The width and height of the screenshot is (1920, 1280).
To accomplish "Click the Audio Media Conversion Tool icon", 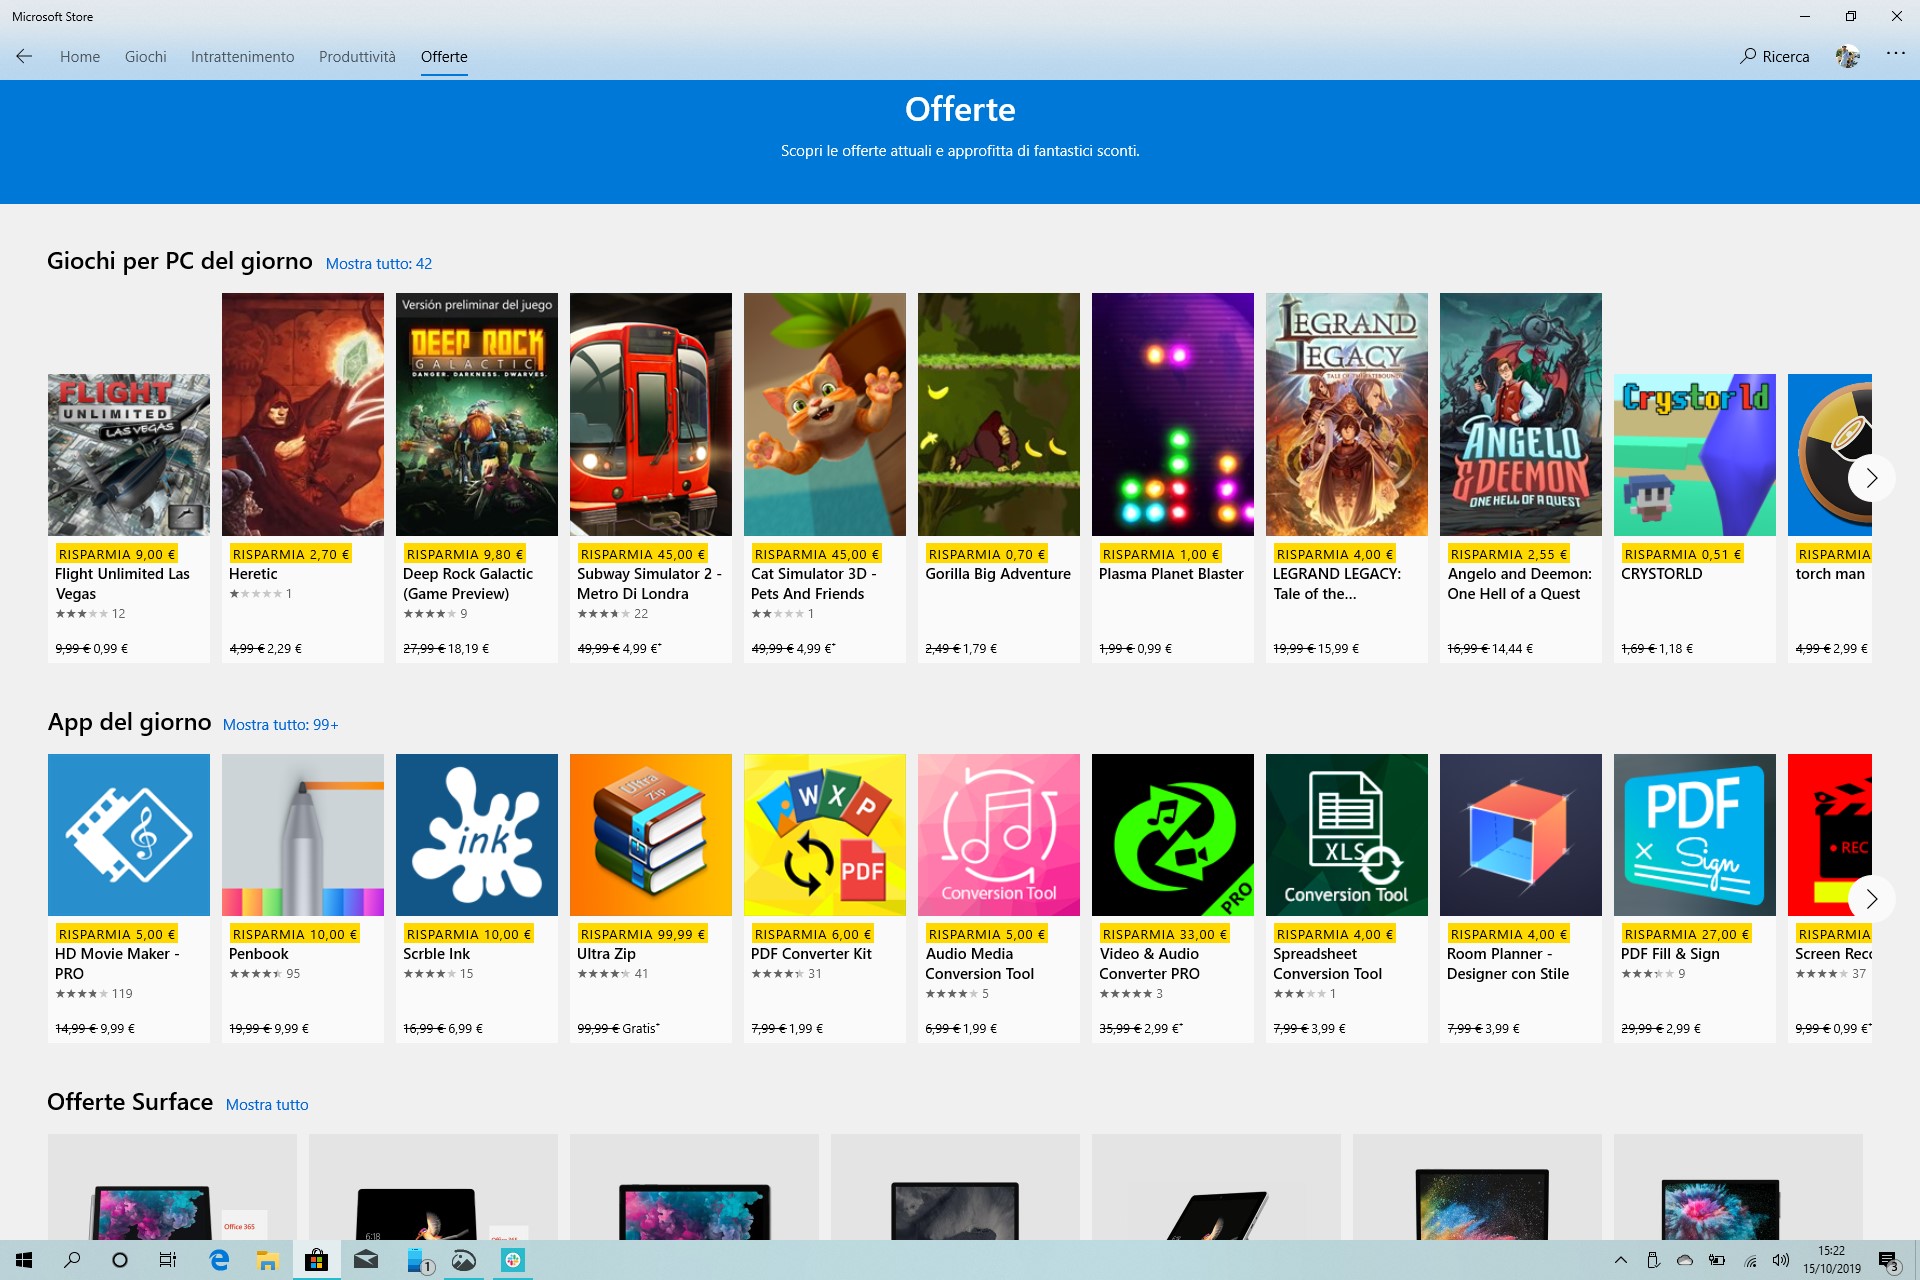I will point(999,834).
